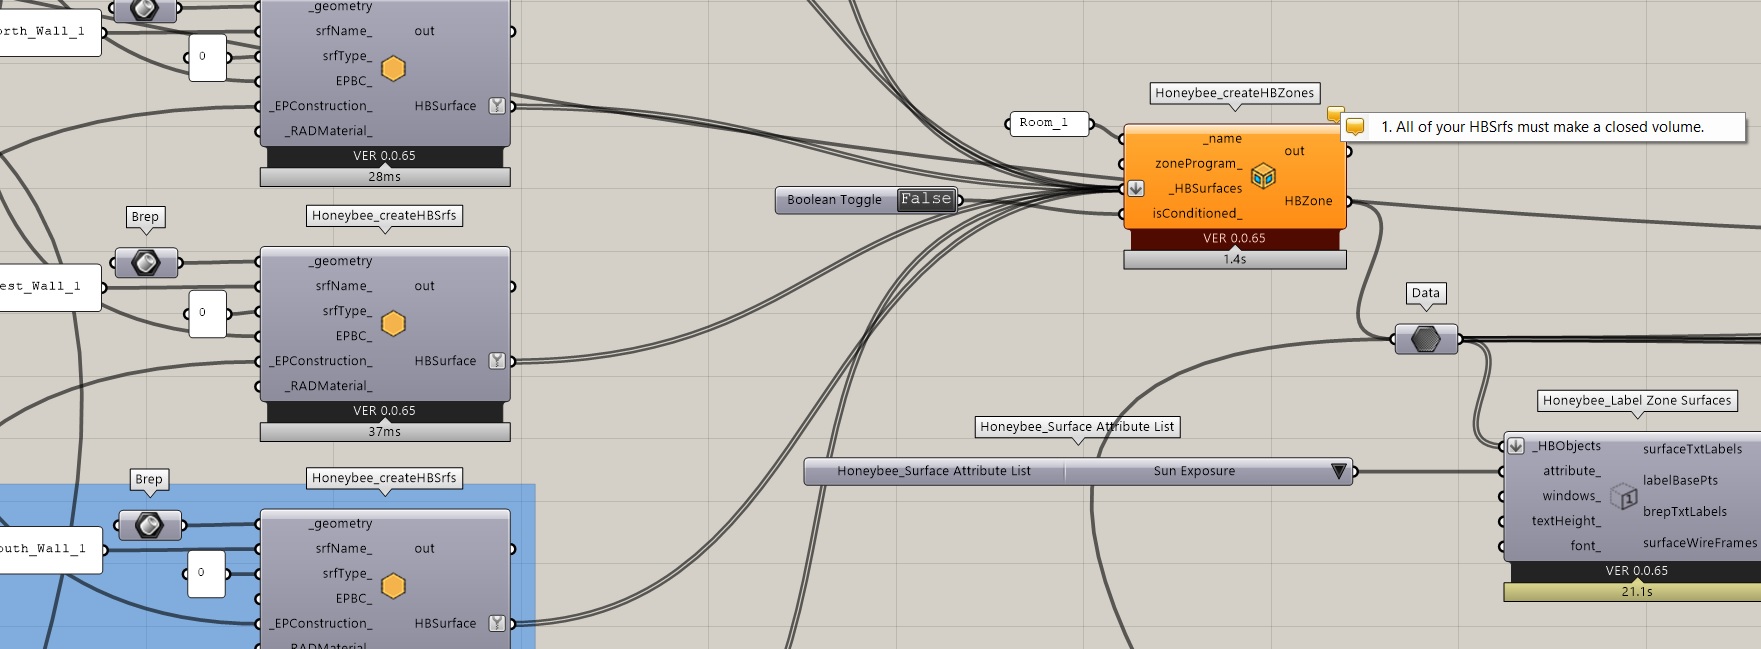This screenshot has width=1761, height=649.
Task: Click the Brep hexagon near West_Wall_1 panel
Action: point(146,263)
